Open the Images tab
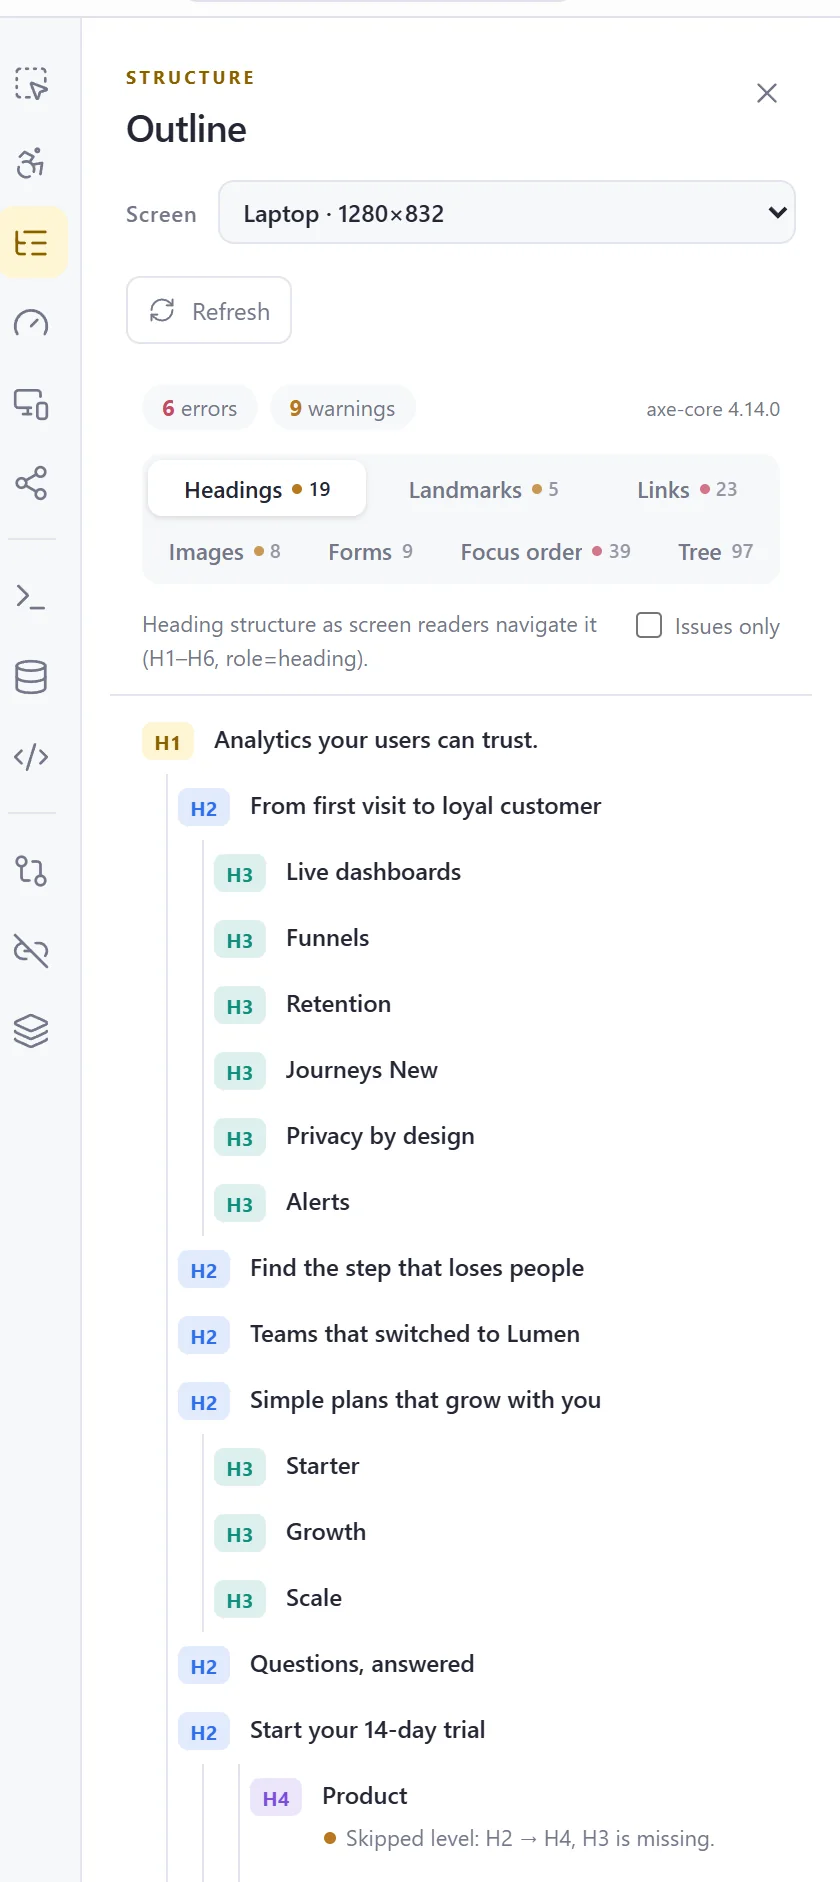The width and height of the screenshot is (840, 1882). [225, 551]
